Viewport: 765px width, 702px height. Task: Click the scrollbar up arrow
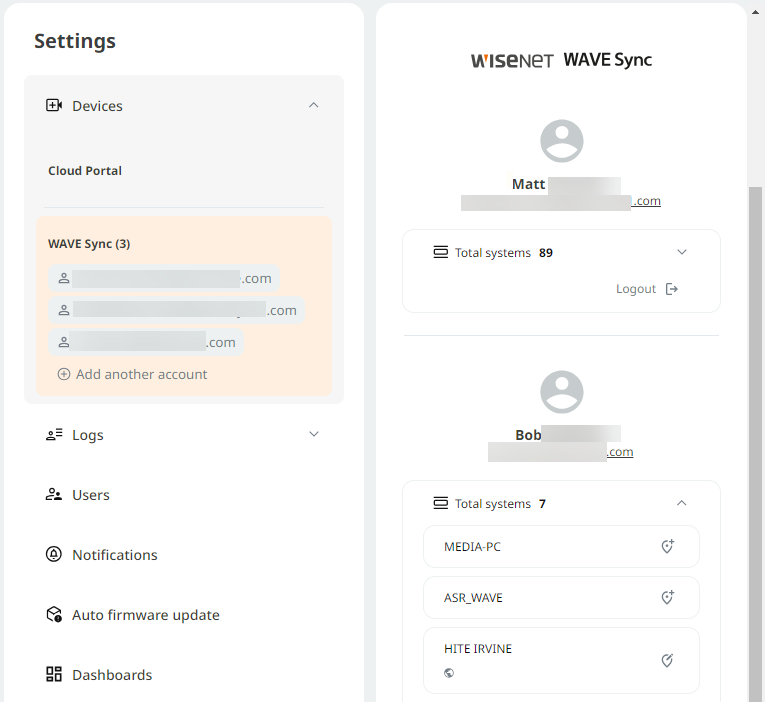[756, 12]
